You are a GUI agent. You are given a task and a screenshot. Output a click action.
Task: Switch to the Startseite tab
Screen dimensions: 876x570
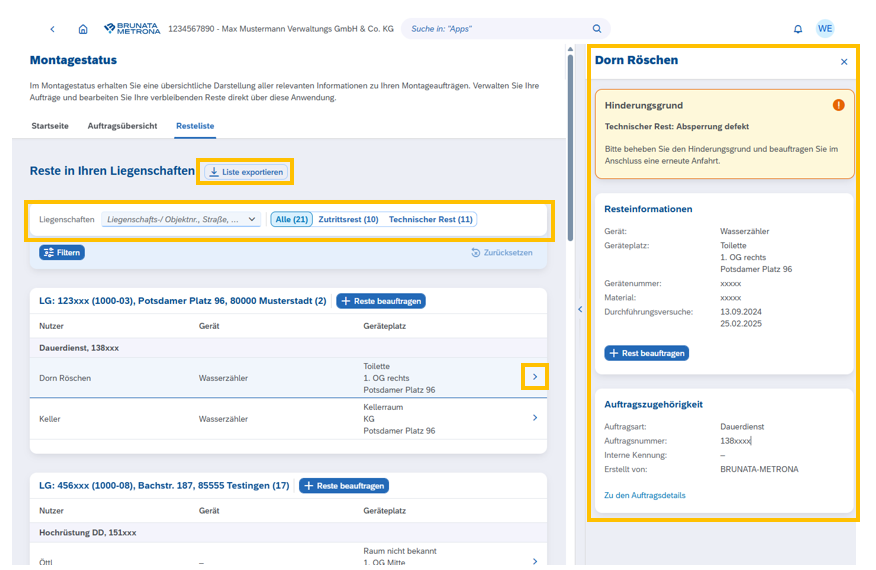click(x=50, y=126)
